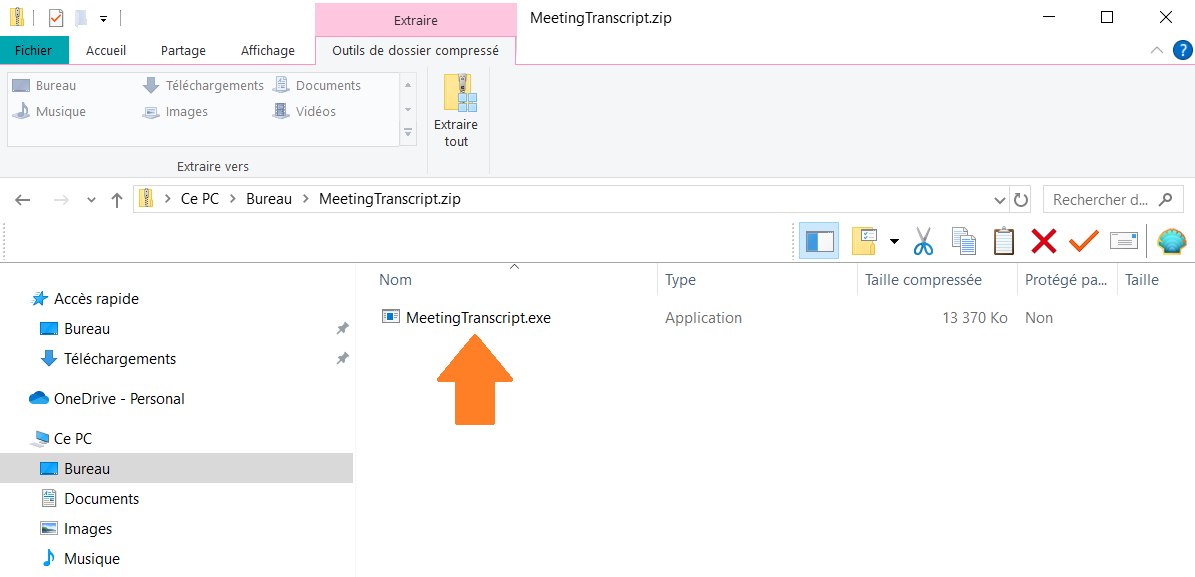The height and width of the screenshot is (577, 1195).
Task: Click the Paste clipboard icon
Action: coord(1004,242)
